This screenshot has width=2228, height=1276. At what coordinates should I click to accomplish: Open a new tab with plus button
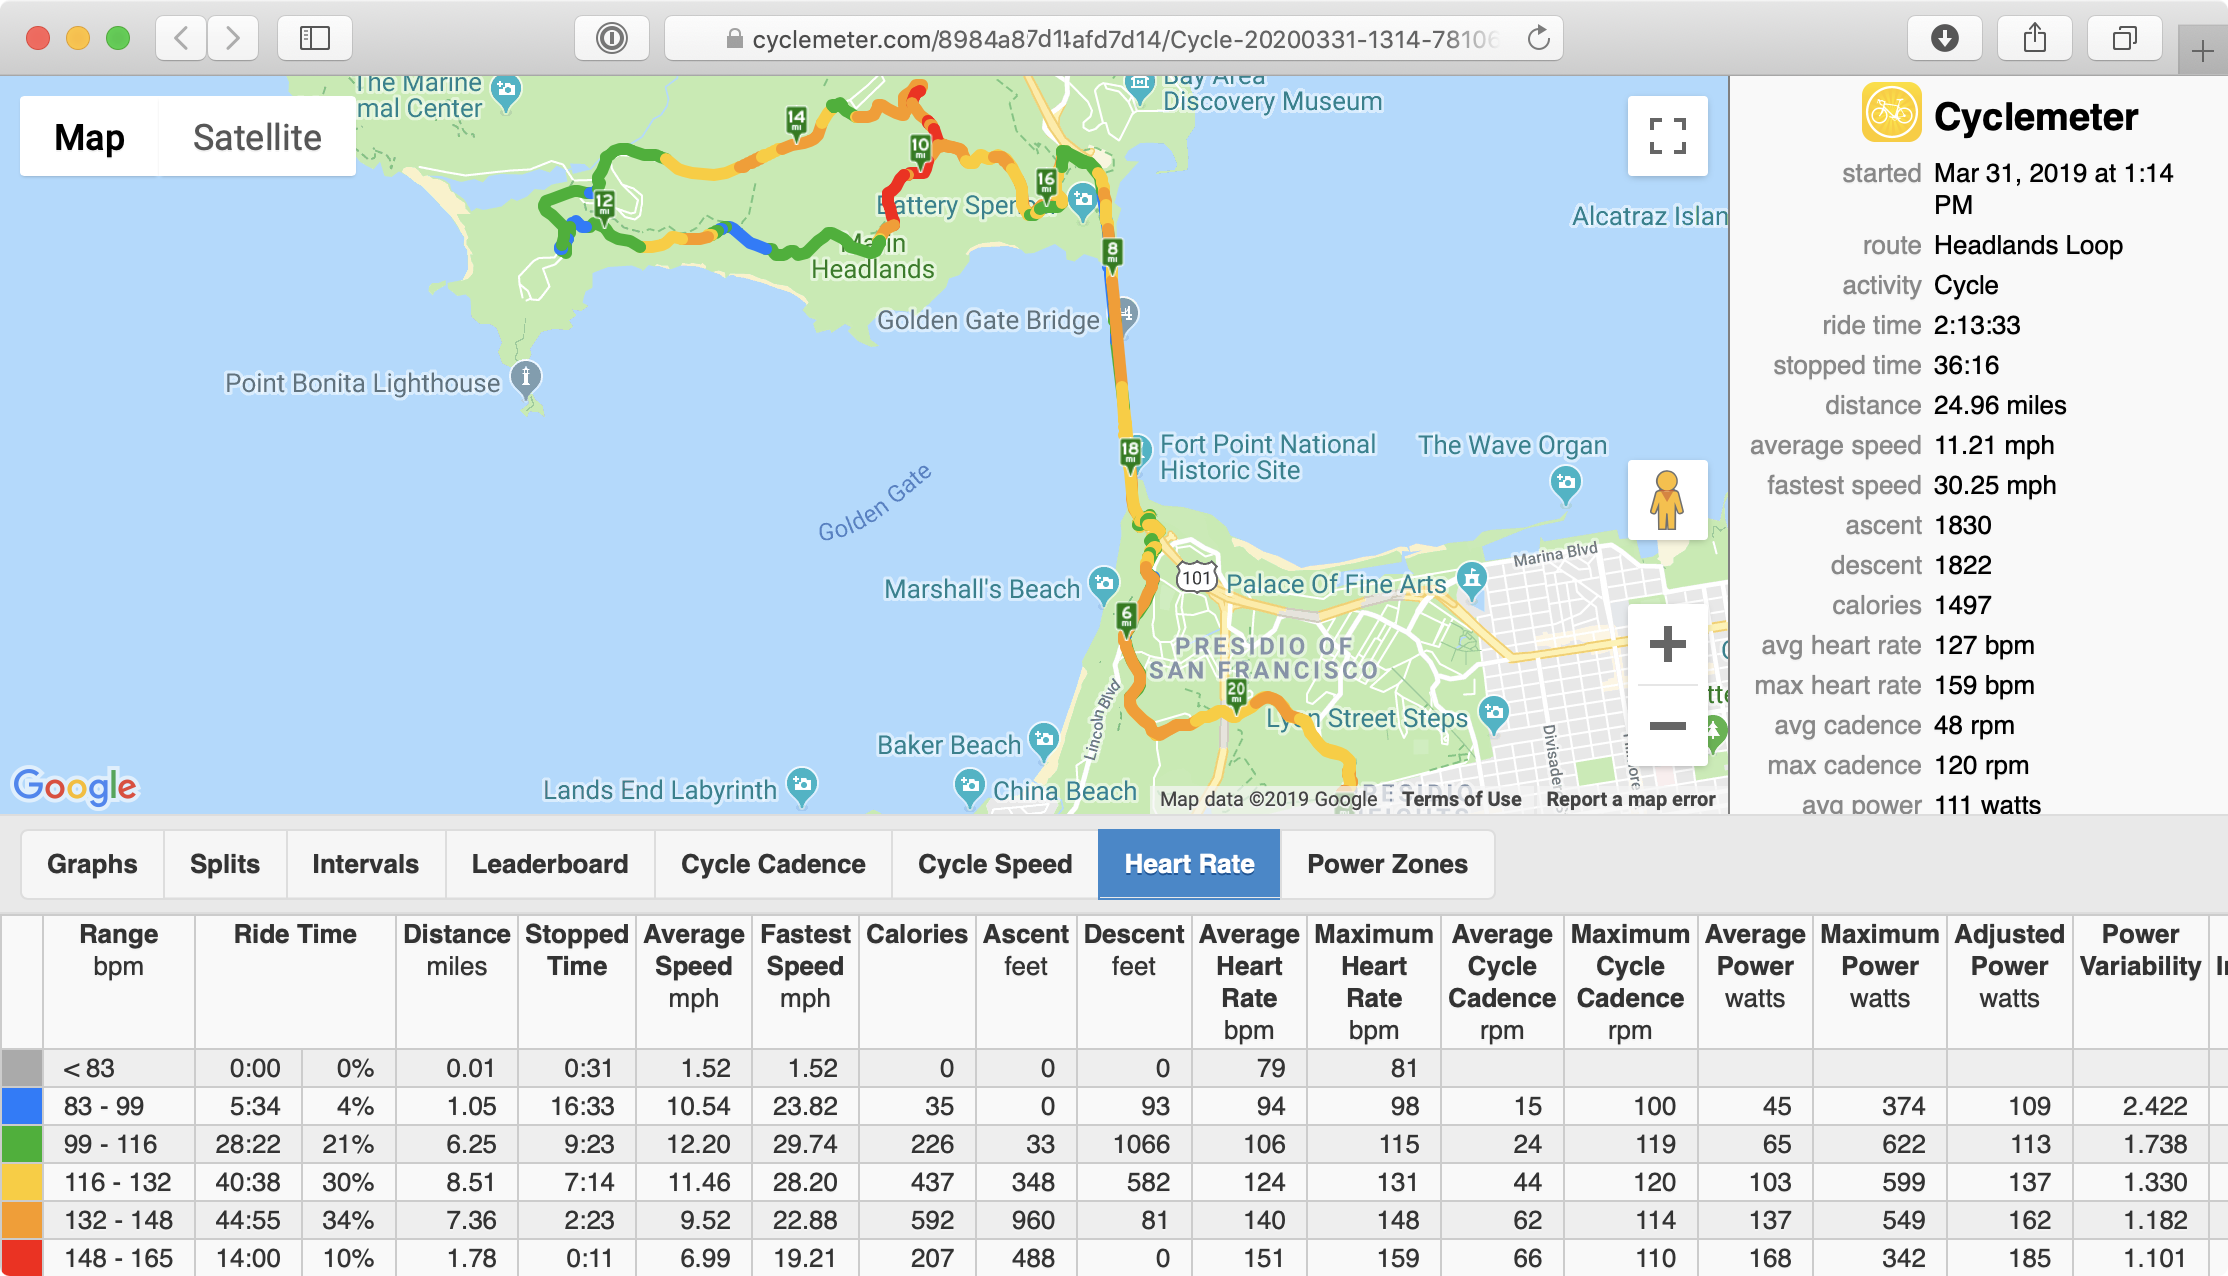point(2202,51)
